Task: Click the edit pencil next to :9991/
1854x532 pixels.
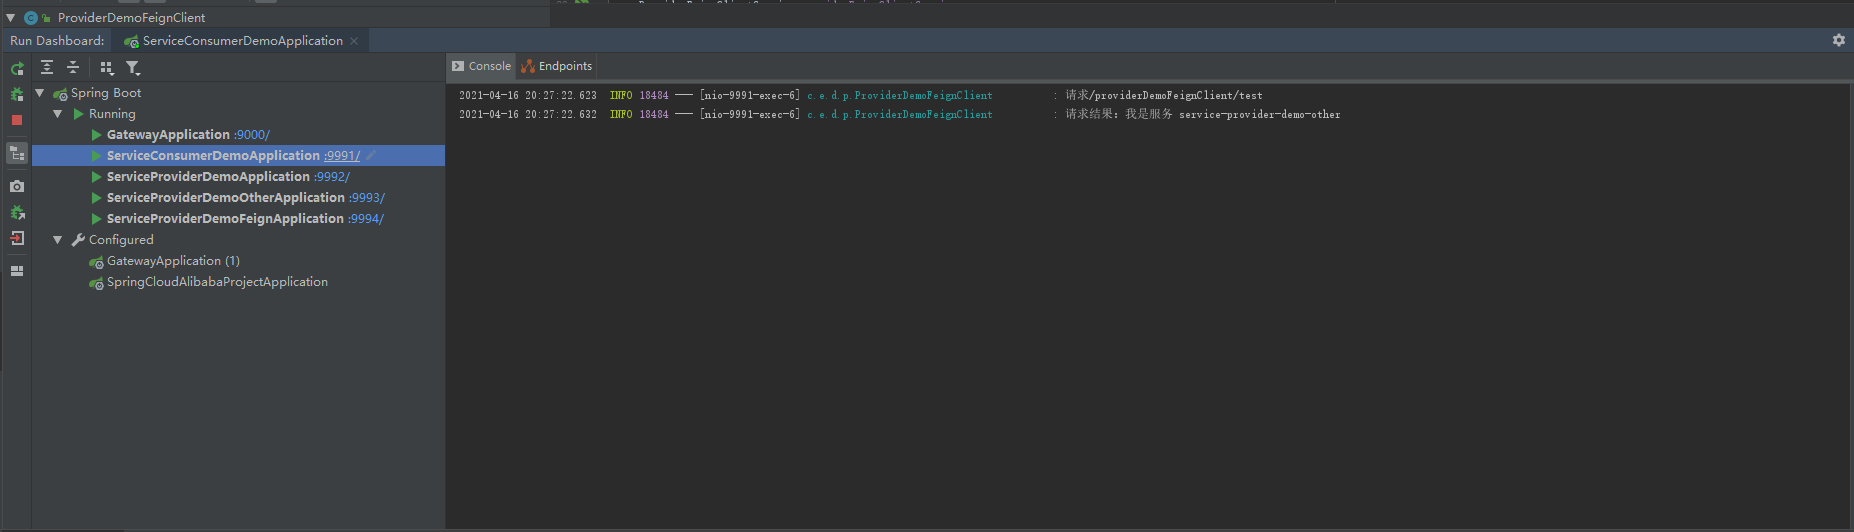Action: tap(370, 156)
